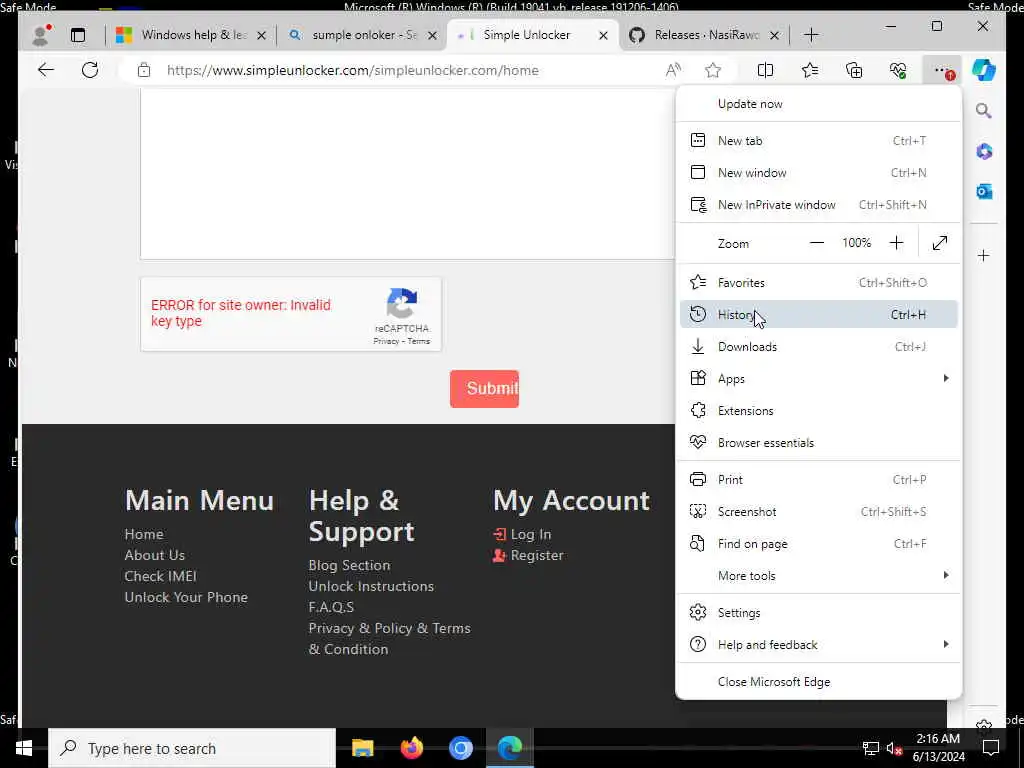This screenshot has width=1024, height=768.
Task: Select Find on page
Action: pyautogui.click(x=818, y=543)
